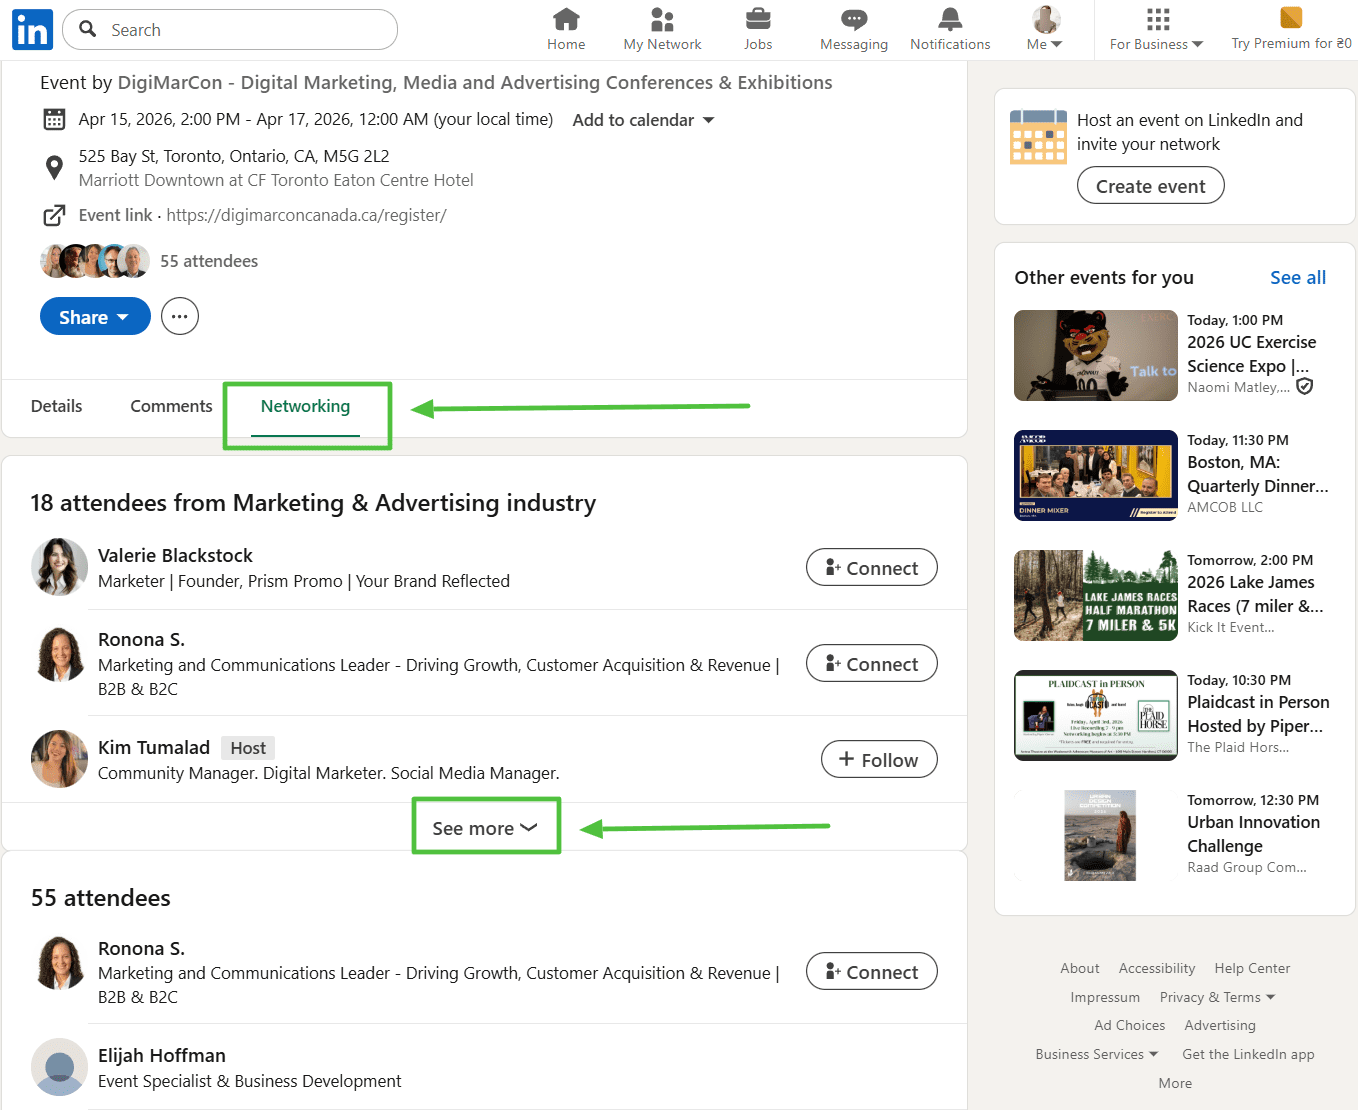The height and width of the screenshot is (1110, 1358).
Task: Switch to the Comments tab
Action: coord(171,406)
